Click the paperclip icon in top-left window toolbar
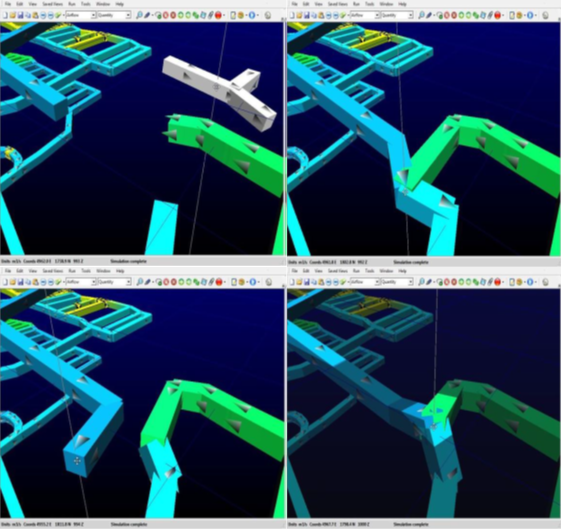The image size is (561, 532). [211, 15]
